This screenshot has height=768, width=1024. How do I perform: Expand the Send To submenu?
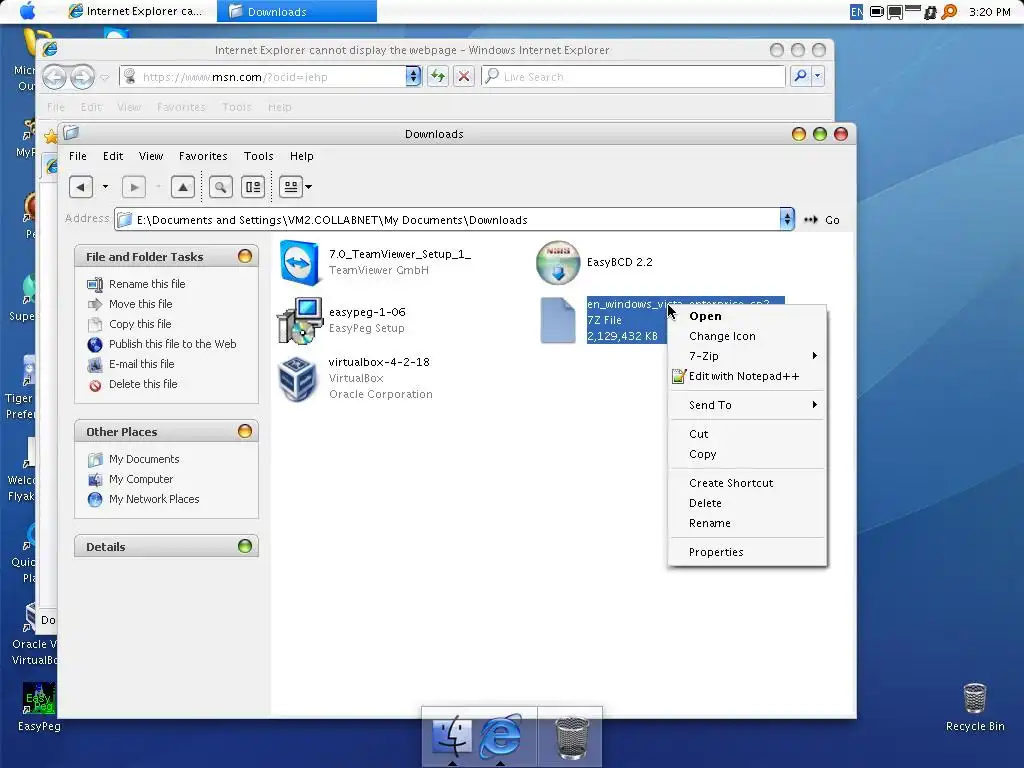point(747,405)
